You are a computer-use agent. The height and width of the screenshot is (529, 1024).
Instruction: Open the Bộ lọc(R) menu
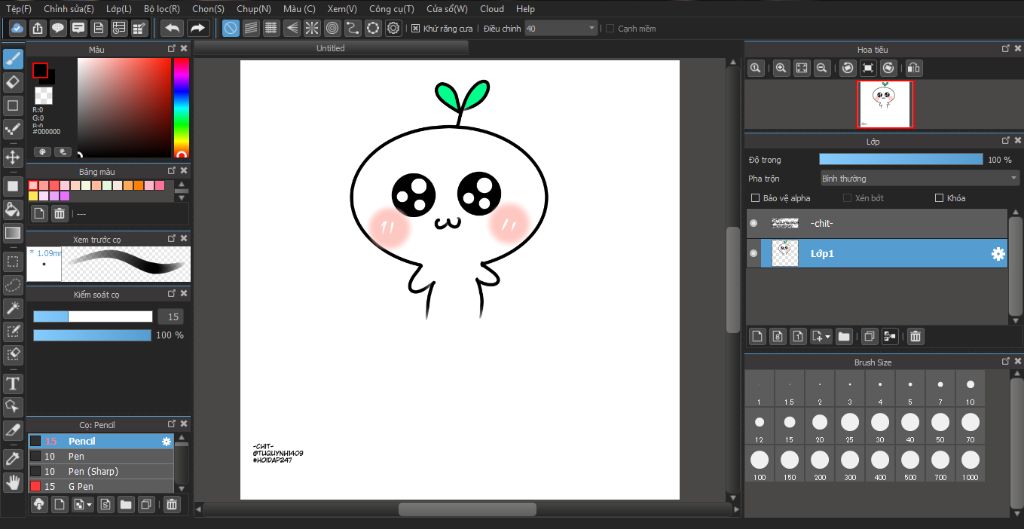coord(161,8)
